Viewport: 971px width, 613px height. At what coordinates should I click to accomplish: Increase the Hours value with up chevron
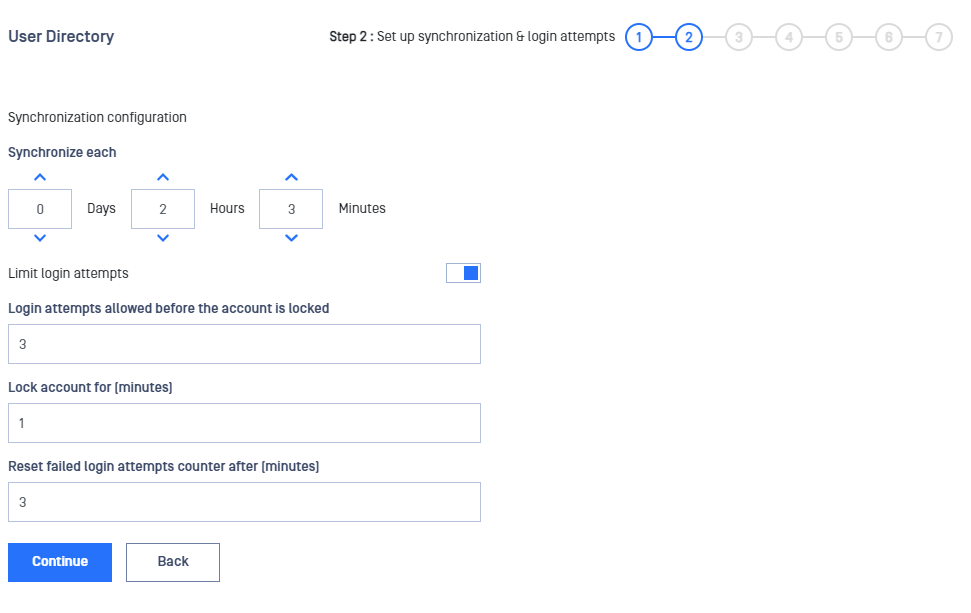pos(163,177)
